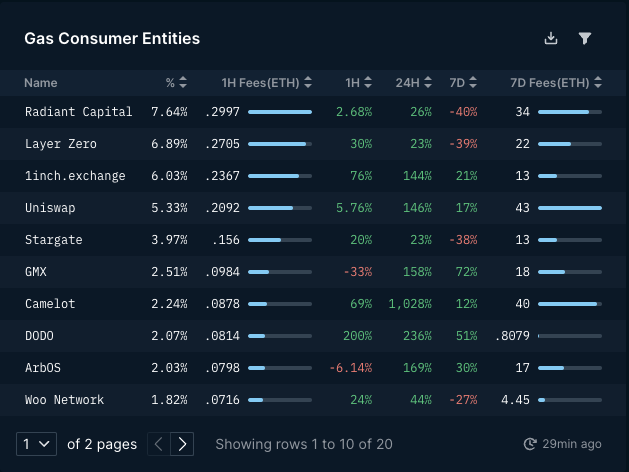Click Camelot's 1,028% 24H value
This screenshot has width=629, height=472.
click(410, 304)
